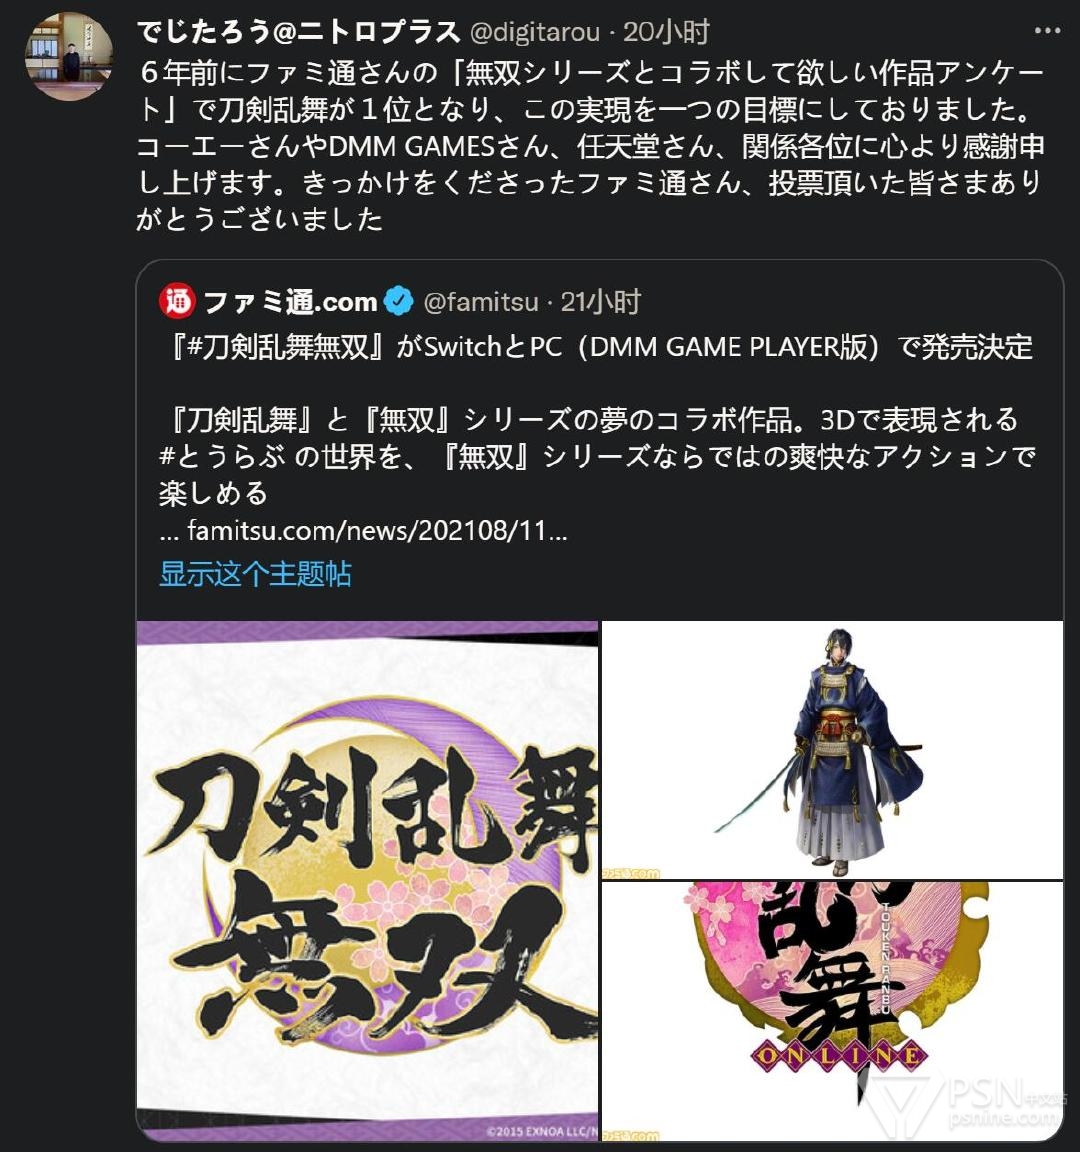Open the tweet's three-dot more options menu
1080x1152 pixels.
(1047, 31)
